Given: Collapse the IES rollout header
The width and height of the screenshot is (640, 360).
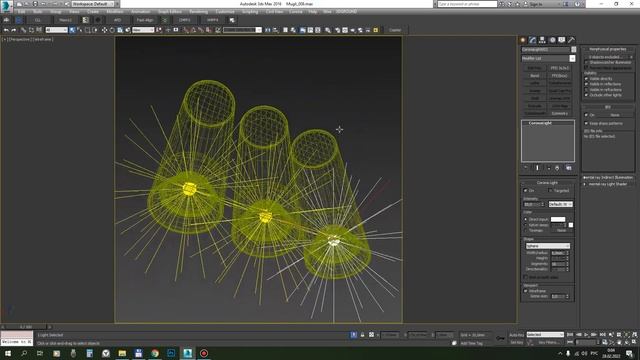Looking at the screenshot, I should pos(607,107).
